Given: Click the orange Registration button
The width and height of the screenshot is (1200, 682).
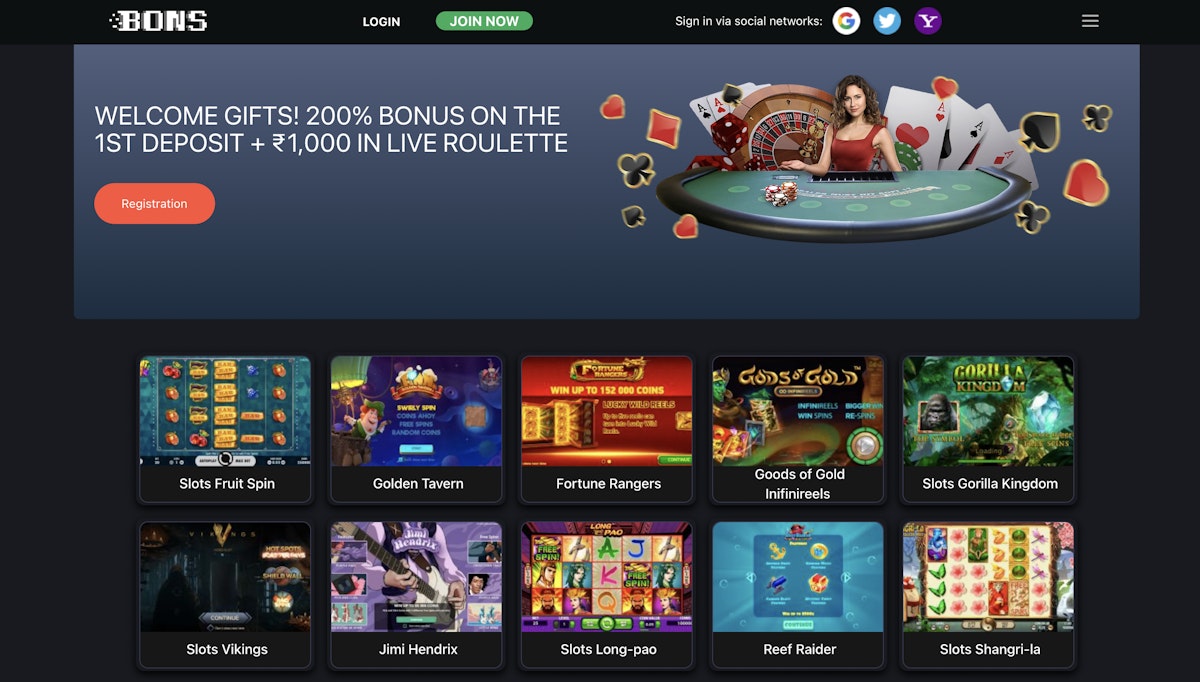Looking at the screenshot, I should [x=154, y=203].
